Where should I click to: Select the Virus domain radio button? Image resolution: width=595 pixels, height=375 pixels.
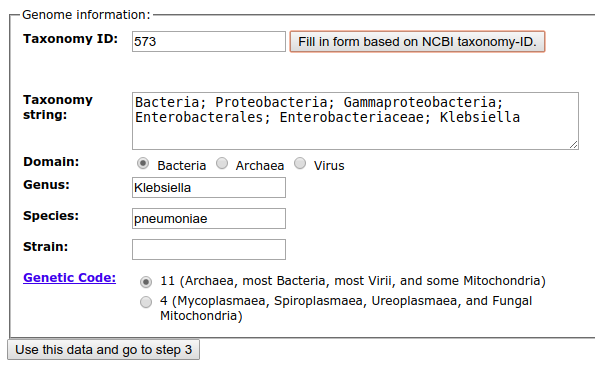click(x=300, y=164)
